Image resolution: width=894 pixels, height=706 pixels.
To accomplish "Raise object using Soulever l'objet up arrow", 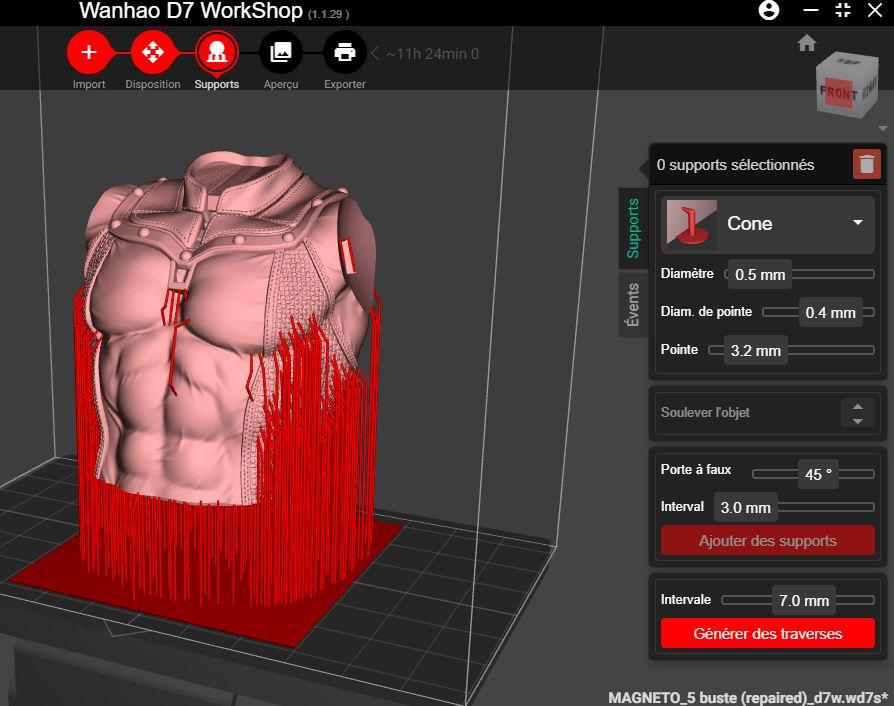I will pos(858,407).
